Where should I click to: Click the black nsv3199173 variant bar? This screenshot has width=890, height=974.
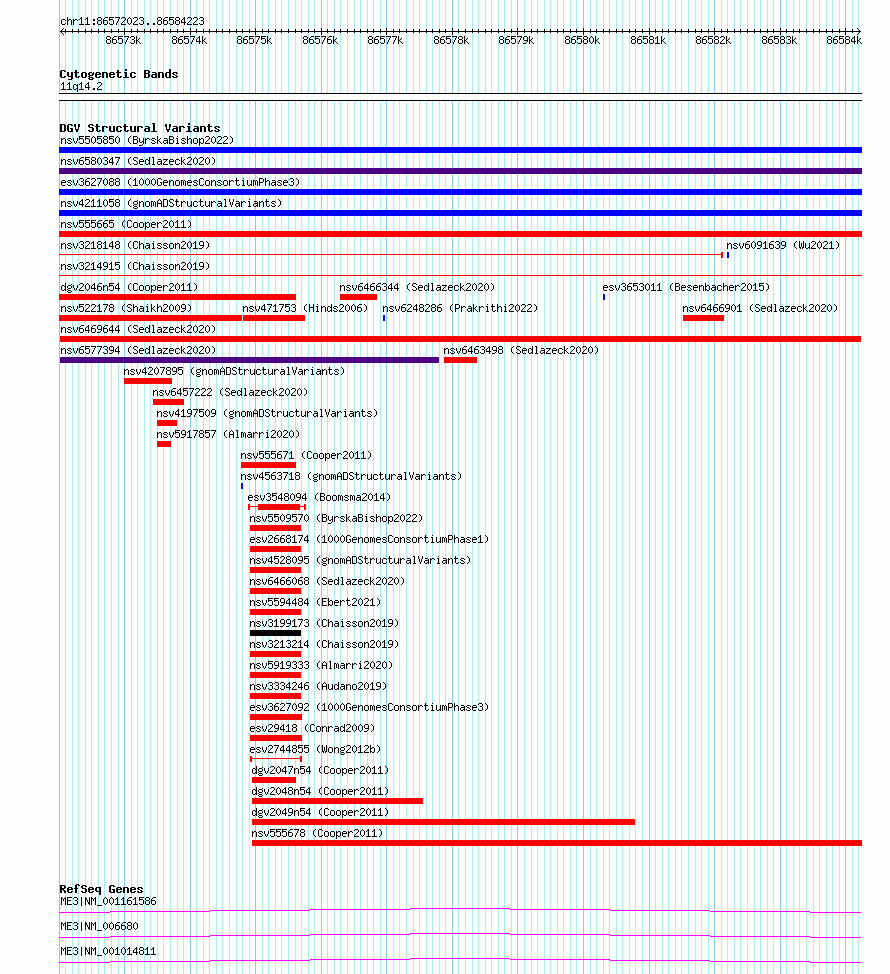[x=275, y=633]
